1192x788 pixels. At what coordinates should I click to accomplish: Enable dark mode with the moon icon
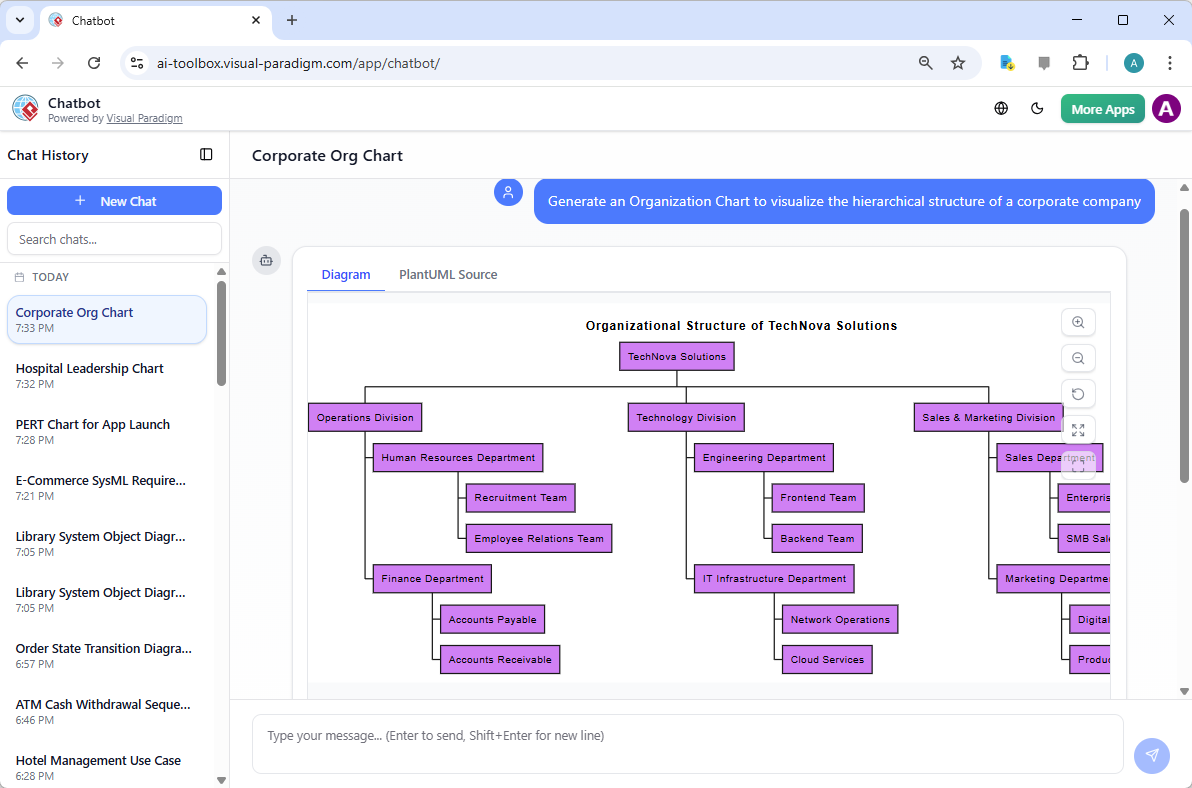[x=1037, y=108]
